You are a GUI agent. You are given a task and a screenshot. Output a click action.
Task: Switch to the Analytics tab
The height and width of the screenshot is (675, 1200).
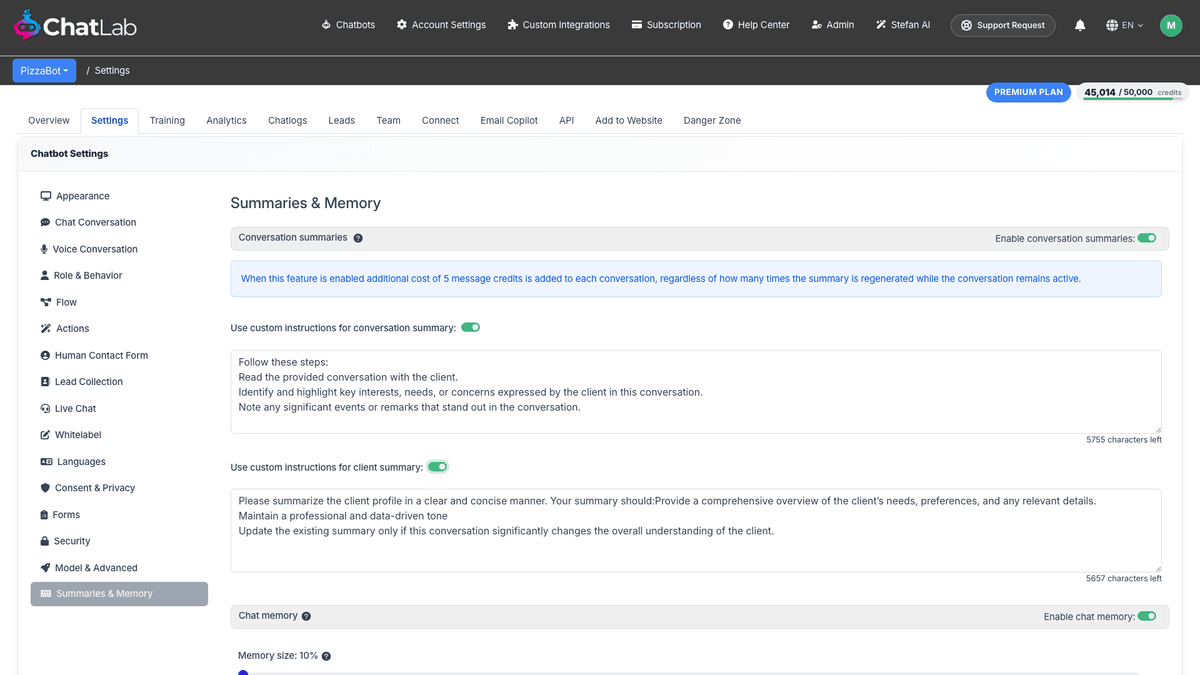(x=226, y=120)
